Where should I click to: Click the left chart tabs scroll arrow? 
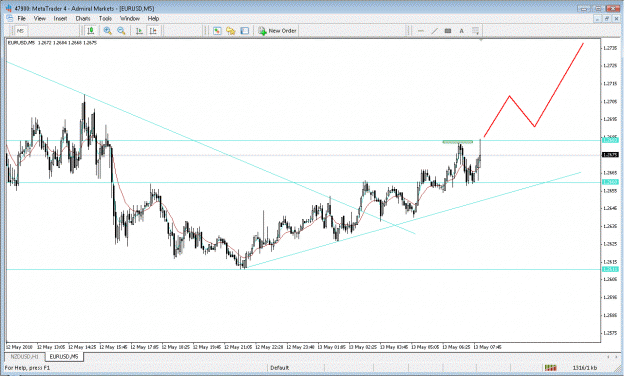click(608, 356)
